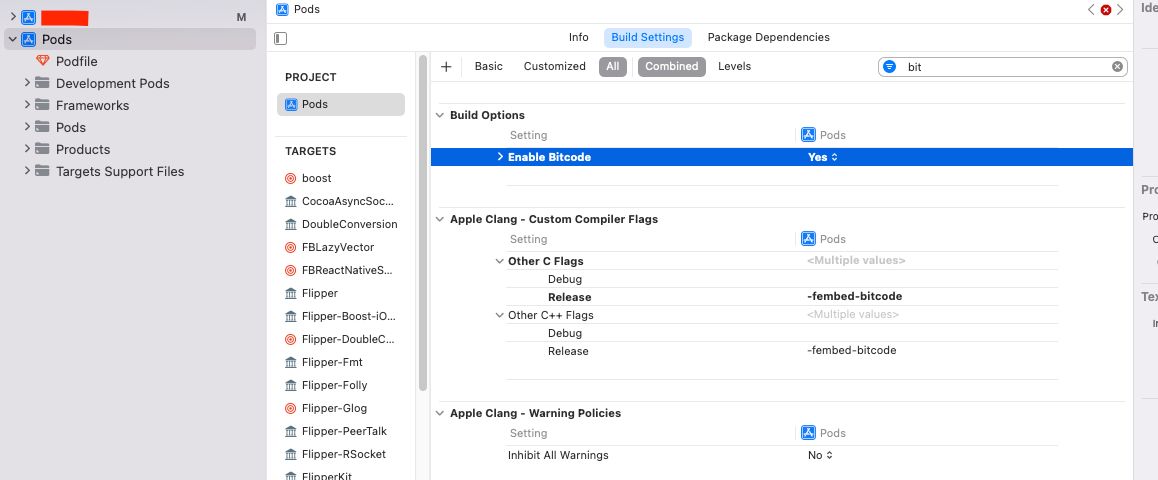Open the Package Dependencies tab
The height and width of the screenshot is (480, 1158).
[x=768, y=38]
